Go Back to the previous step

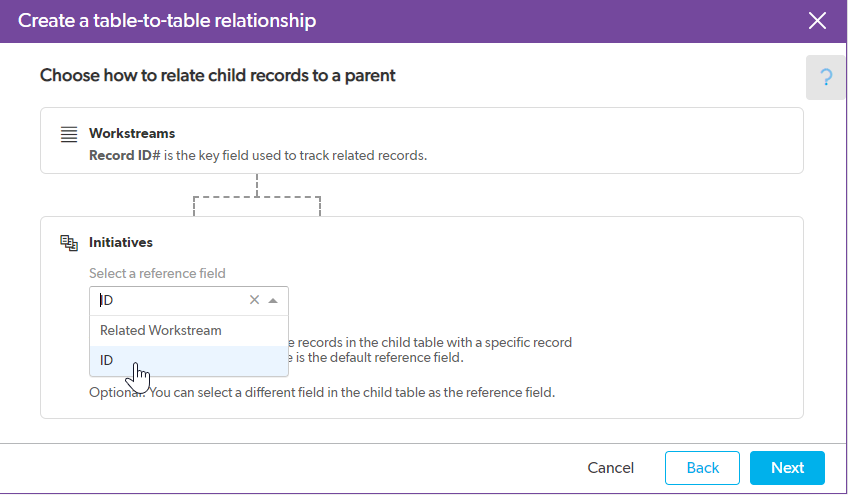[702, 467]
